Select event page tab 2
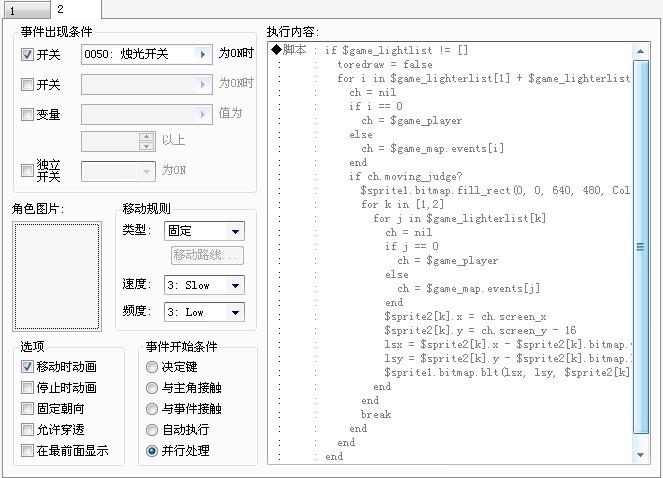The width and height of the screenshot is (663, 478). point(75,9)
